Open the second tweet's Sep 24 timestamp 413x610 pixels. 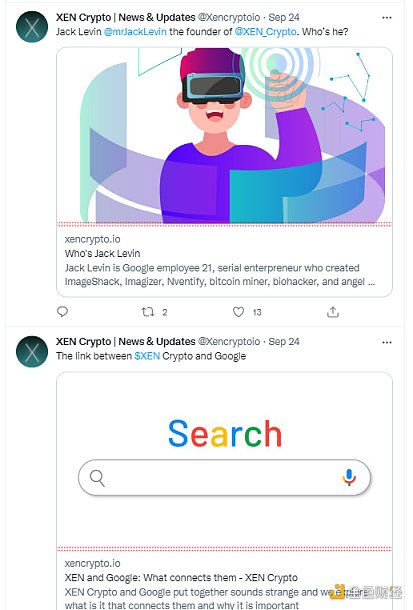point(284,342)
